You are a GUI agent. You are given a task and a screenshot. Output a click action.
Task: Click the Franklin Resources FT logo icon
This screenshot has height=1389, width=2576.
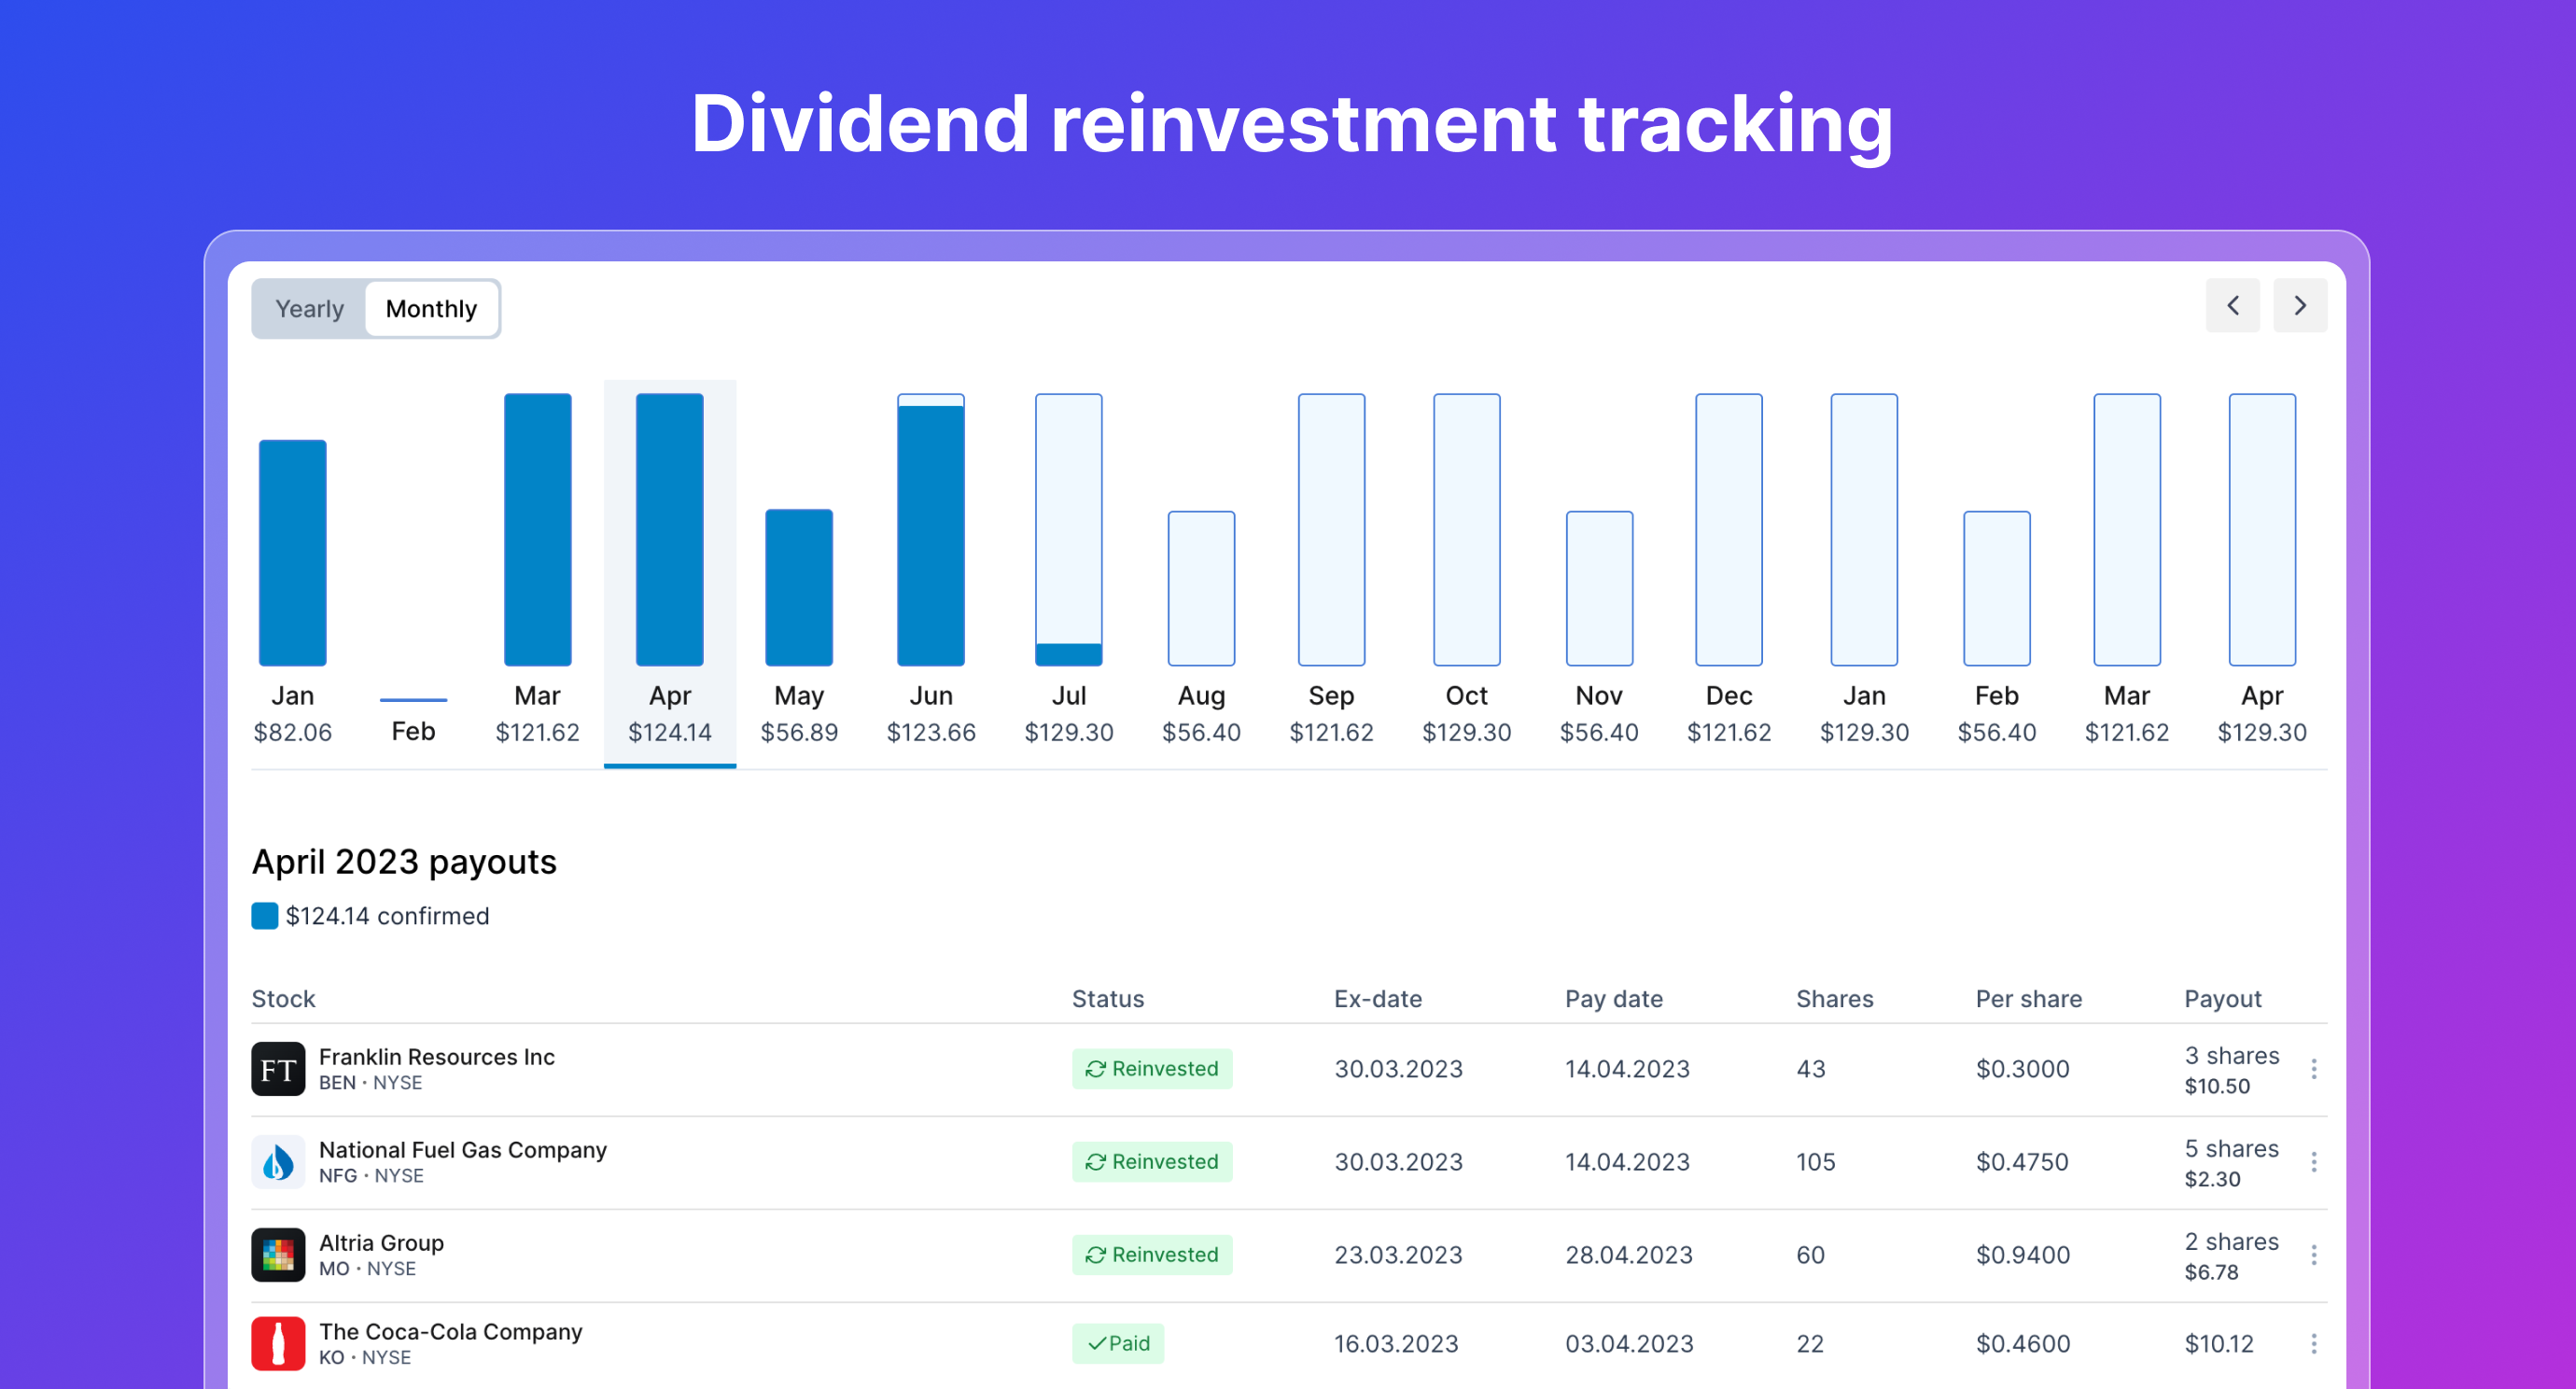278,1069
